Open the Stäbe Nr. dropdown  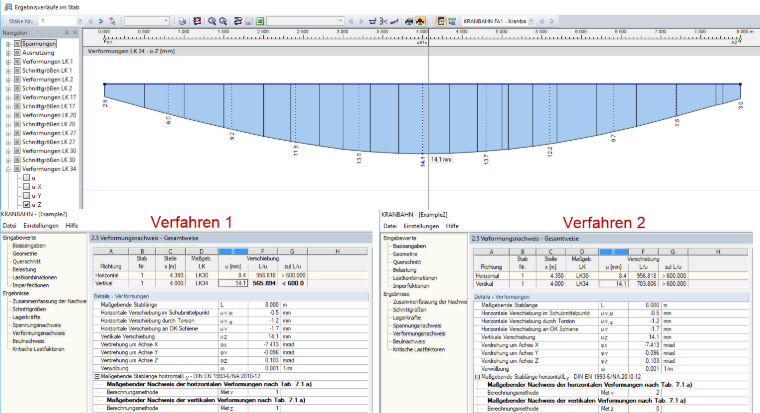coord(80,21)
